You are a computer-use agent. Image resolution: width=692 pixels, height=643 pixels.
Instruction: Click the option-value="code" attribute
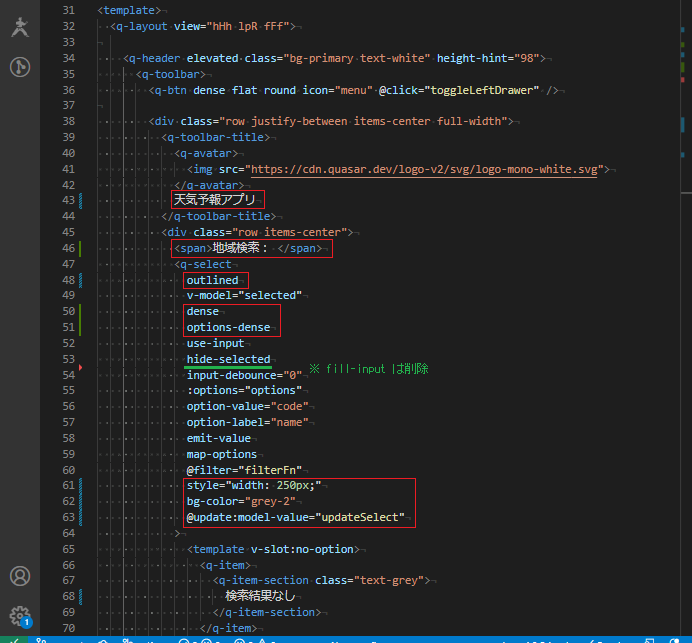[x=248, y=406]
